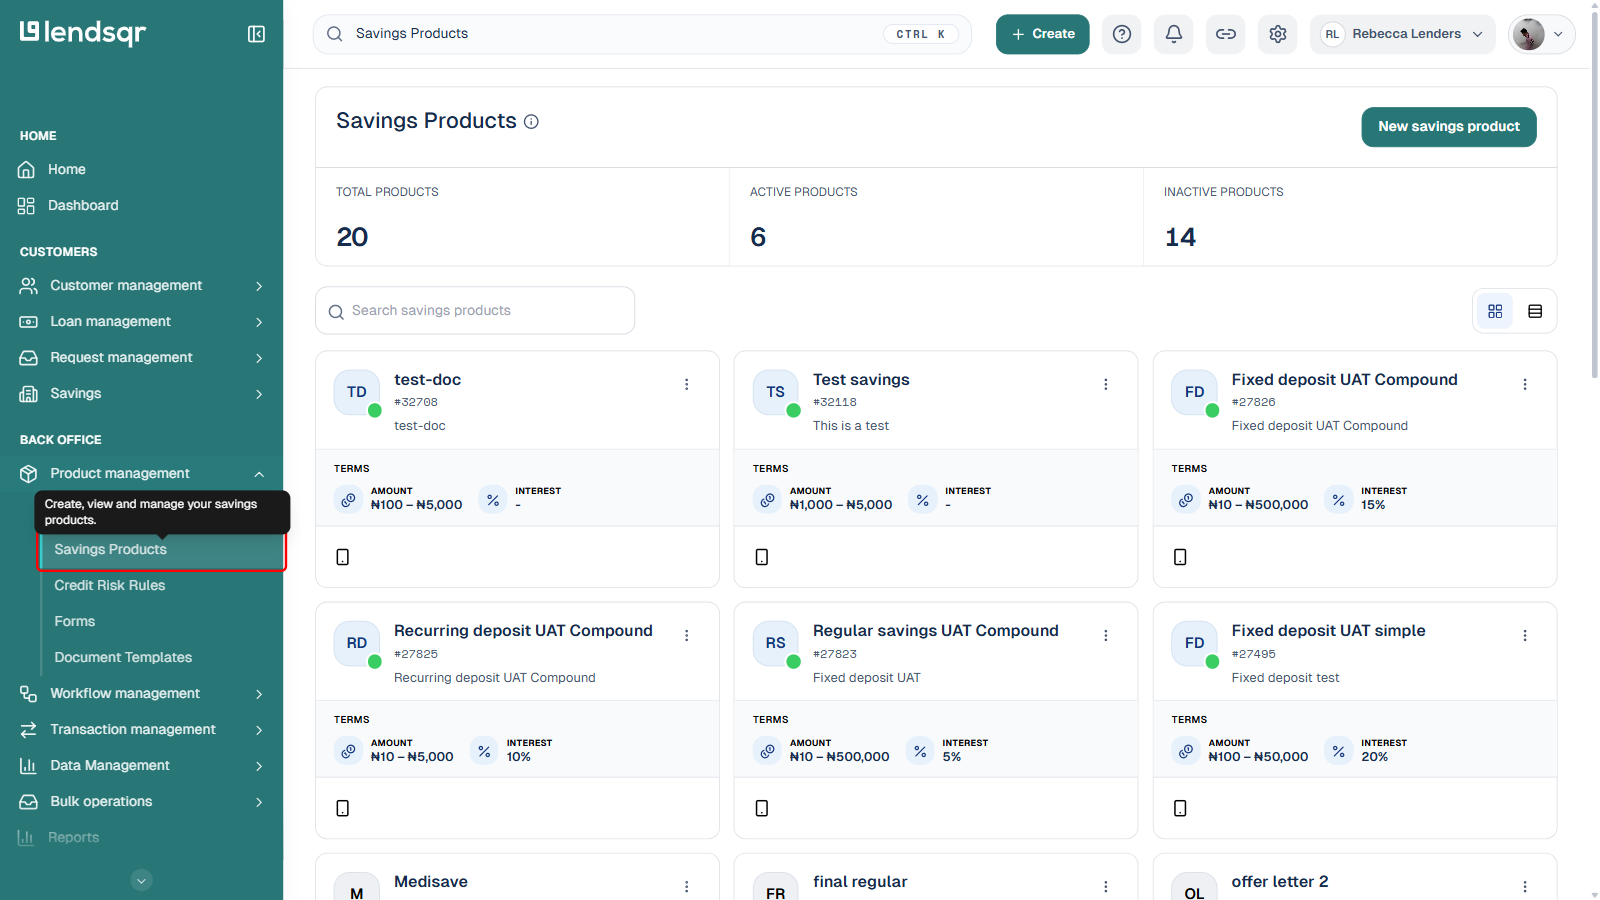Open the help question mark icon
The height and width of the screenshot is (900, 1600).
(x=1122, y=34)
